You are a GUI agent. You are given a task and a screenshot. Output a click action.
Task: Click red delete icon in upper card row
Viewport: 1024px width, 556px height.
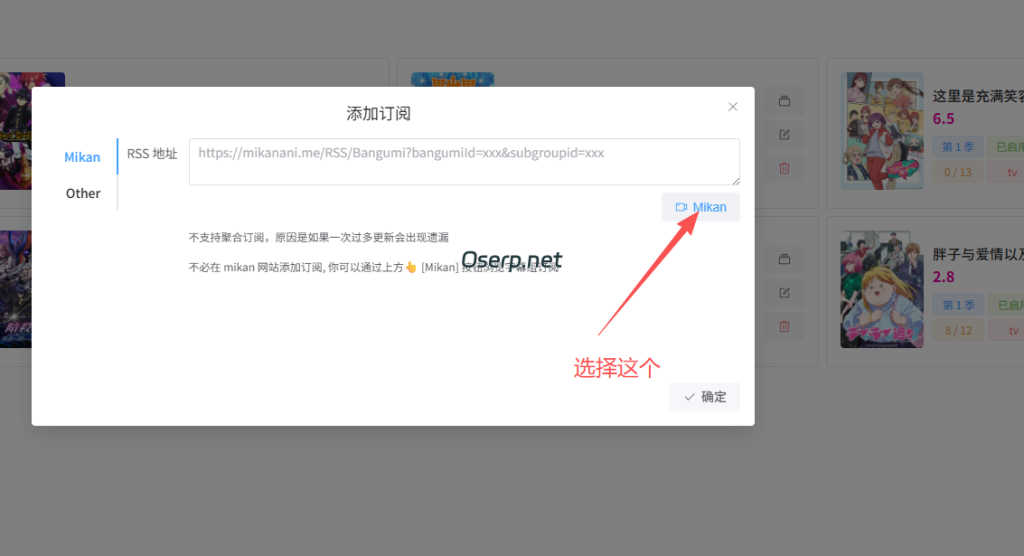[x=784, y=169]
